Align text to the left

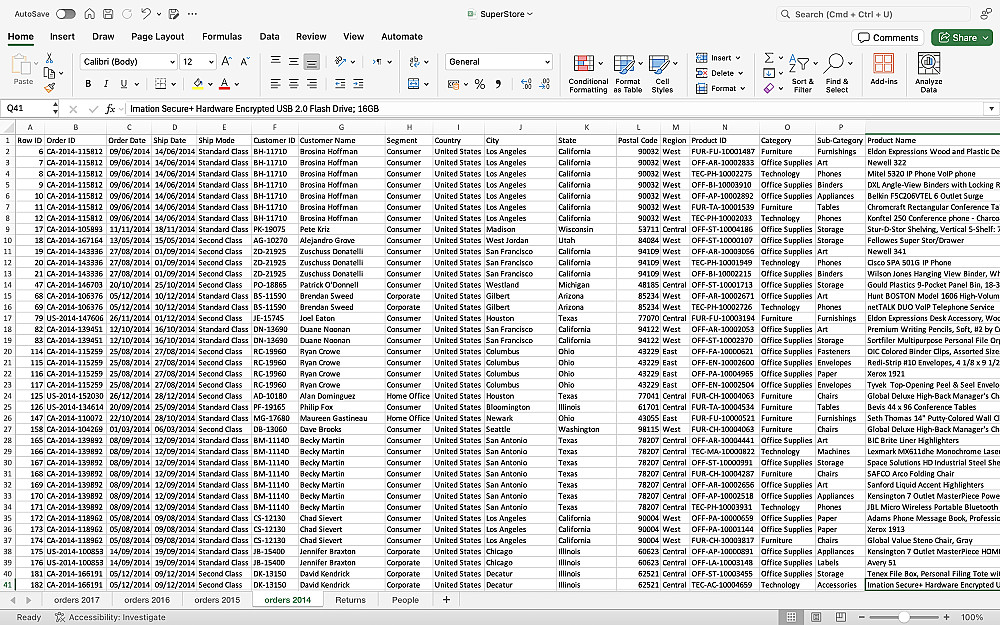pyautogui.click(x=276, y=84)
